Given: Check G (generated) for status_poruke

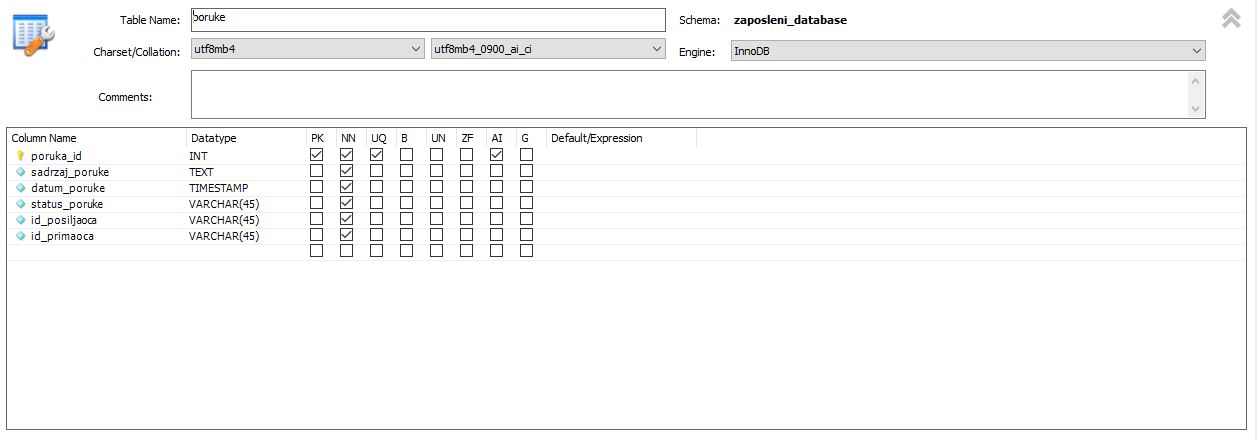Looking at the screenshot, I should coord(527,203).
